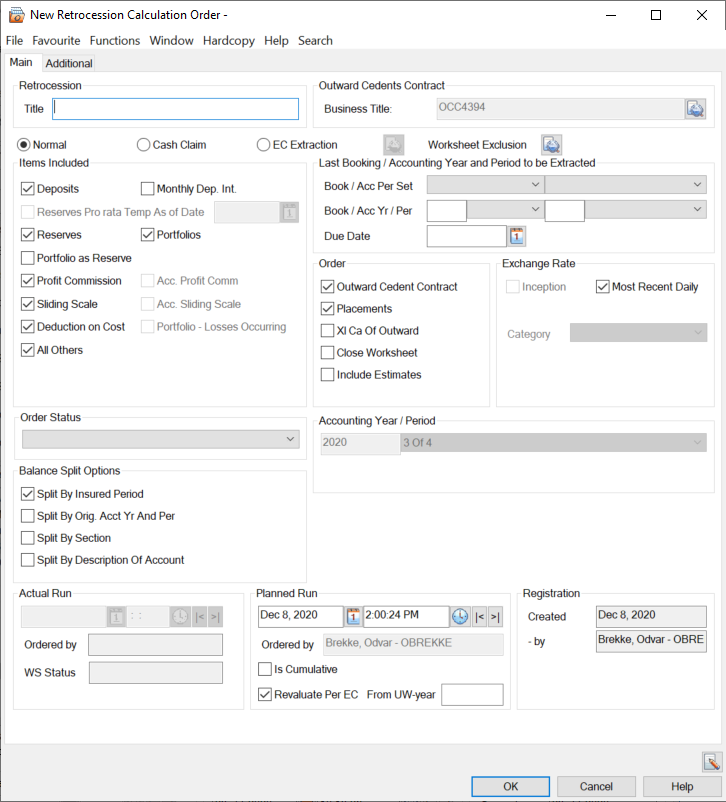This screenshot has width=726, height=802.
Task: Uncheck Split By Insured Period
Action: pyautogui.click(x=28, y=494)
